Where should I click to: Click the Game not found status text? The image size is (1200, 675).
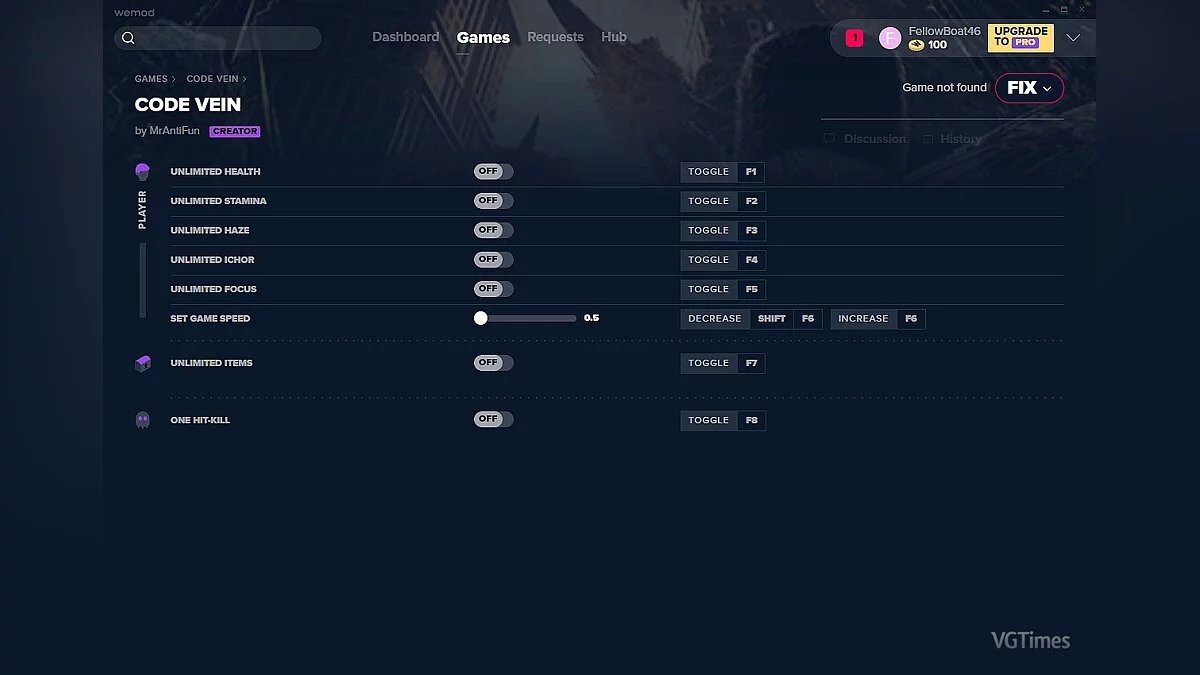click(x=944, y=88)
